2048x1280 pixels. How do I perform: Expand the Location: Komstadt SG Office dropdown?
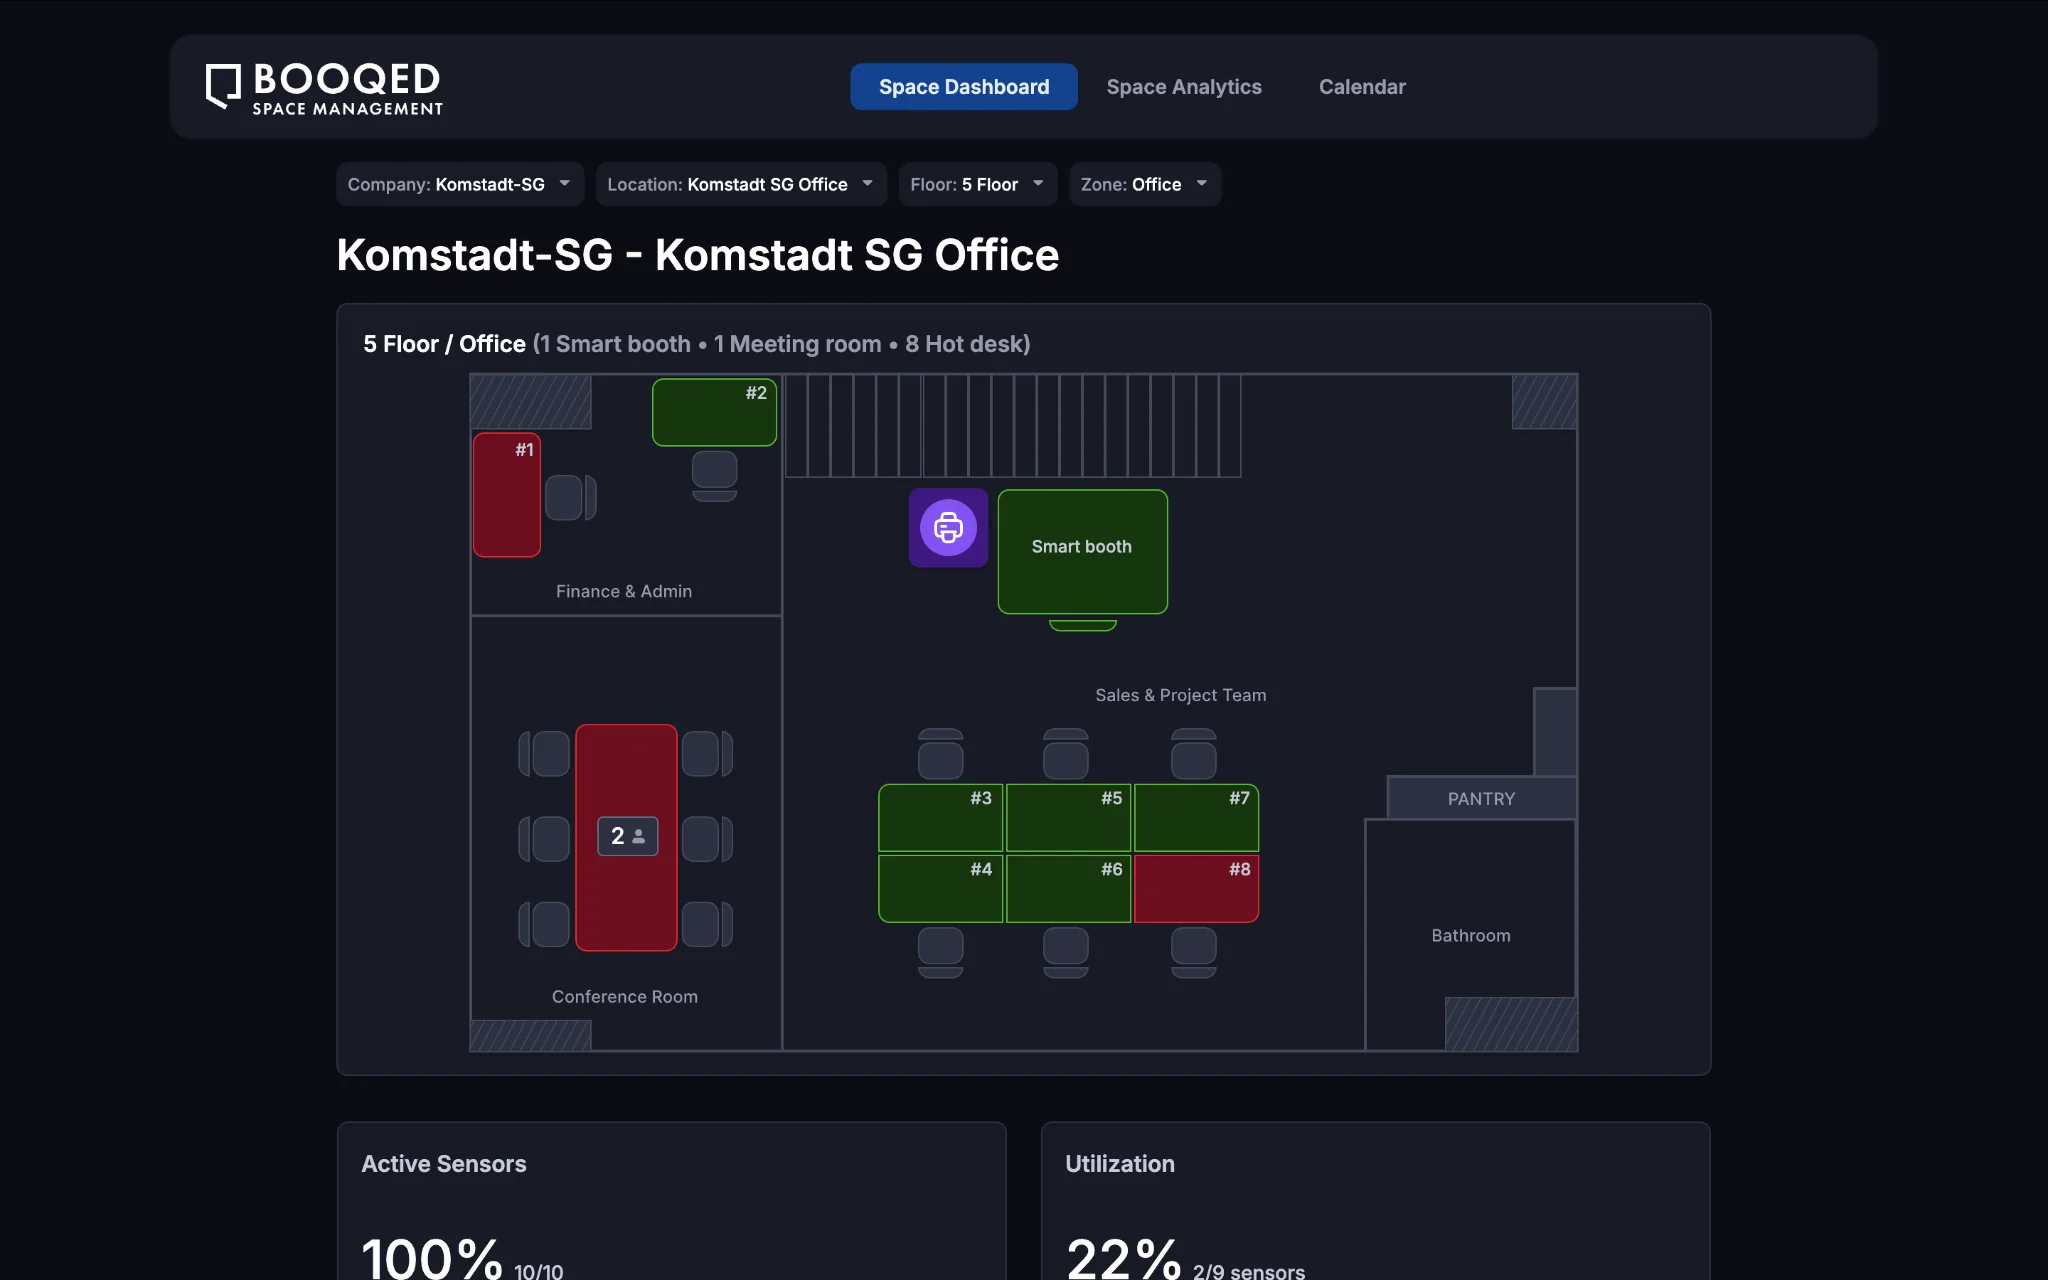pyautogui.click(x=741, y=184)
